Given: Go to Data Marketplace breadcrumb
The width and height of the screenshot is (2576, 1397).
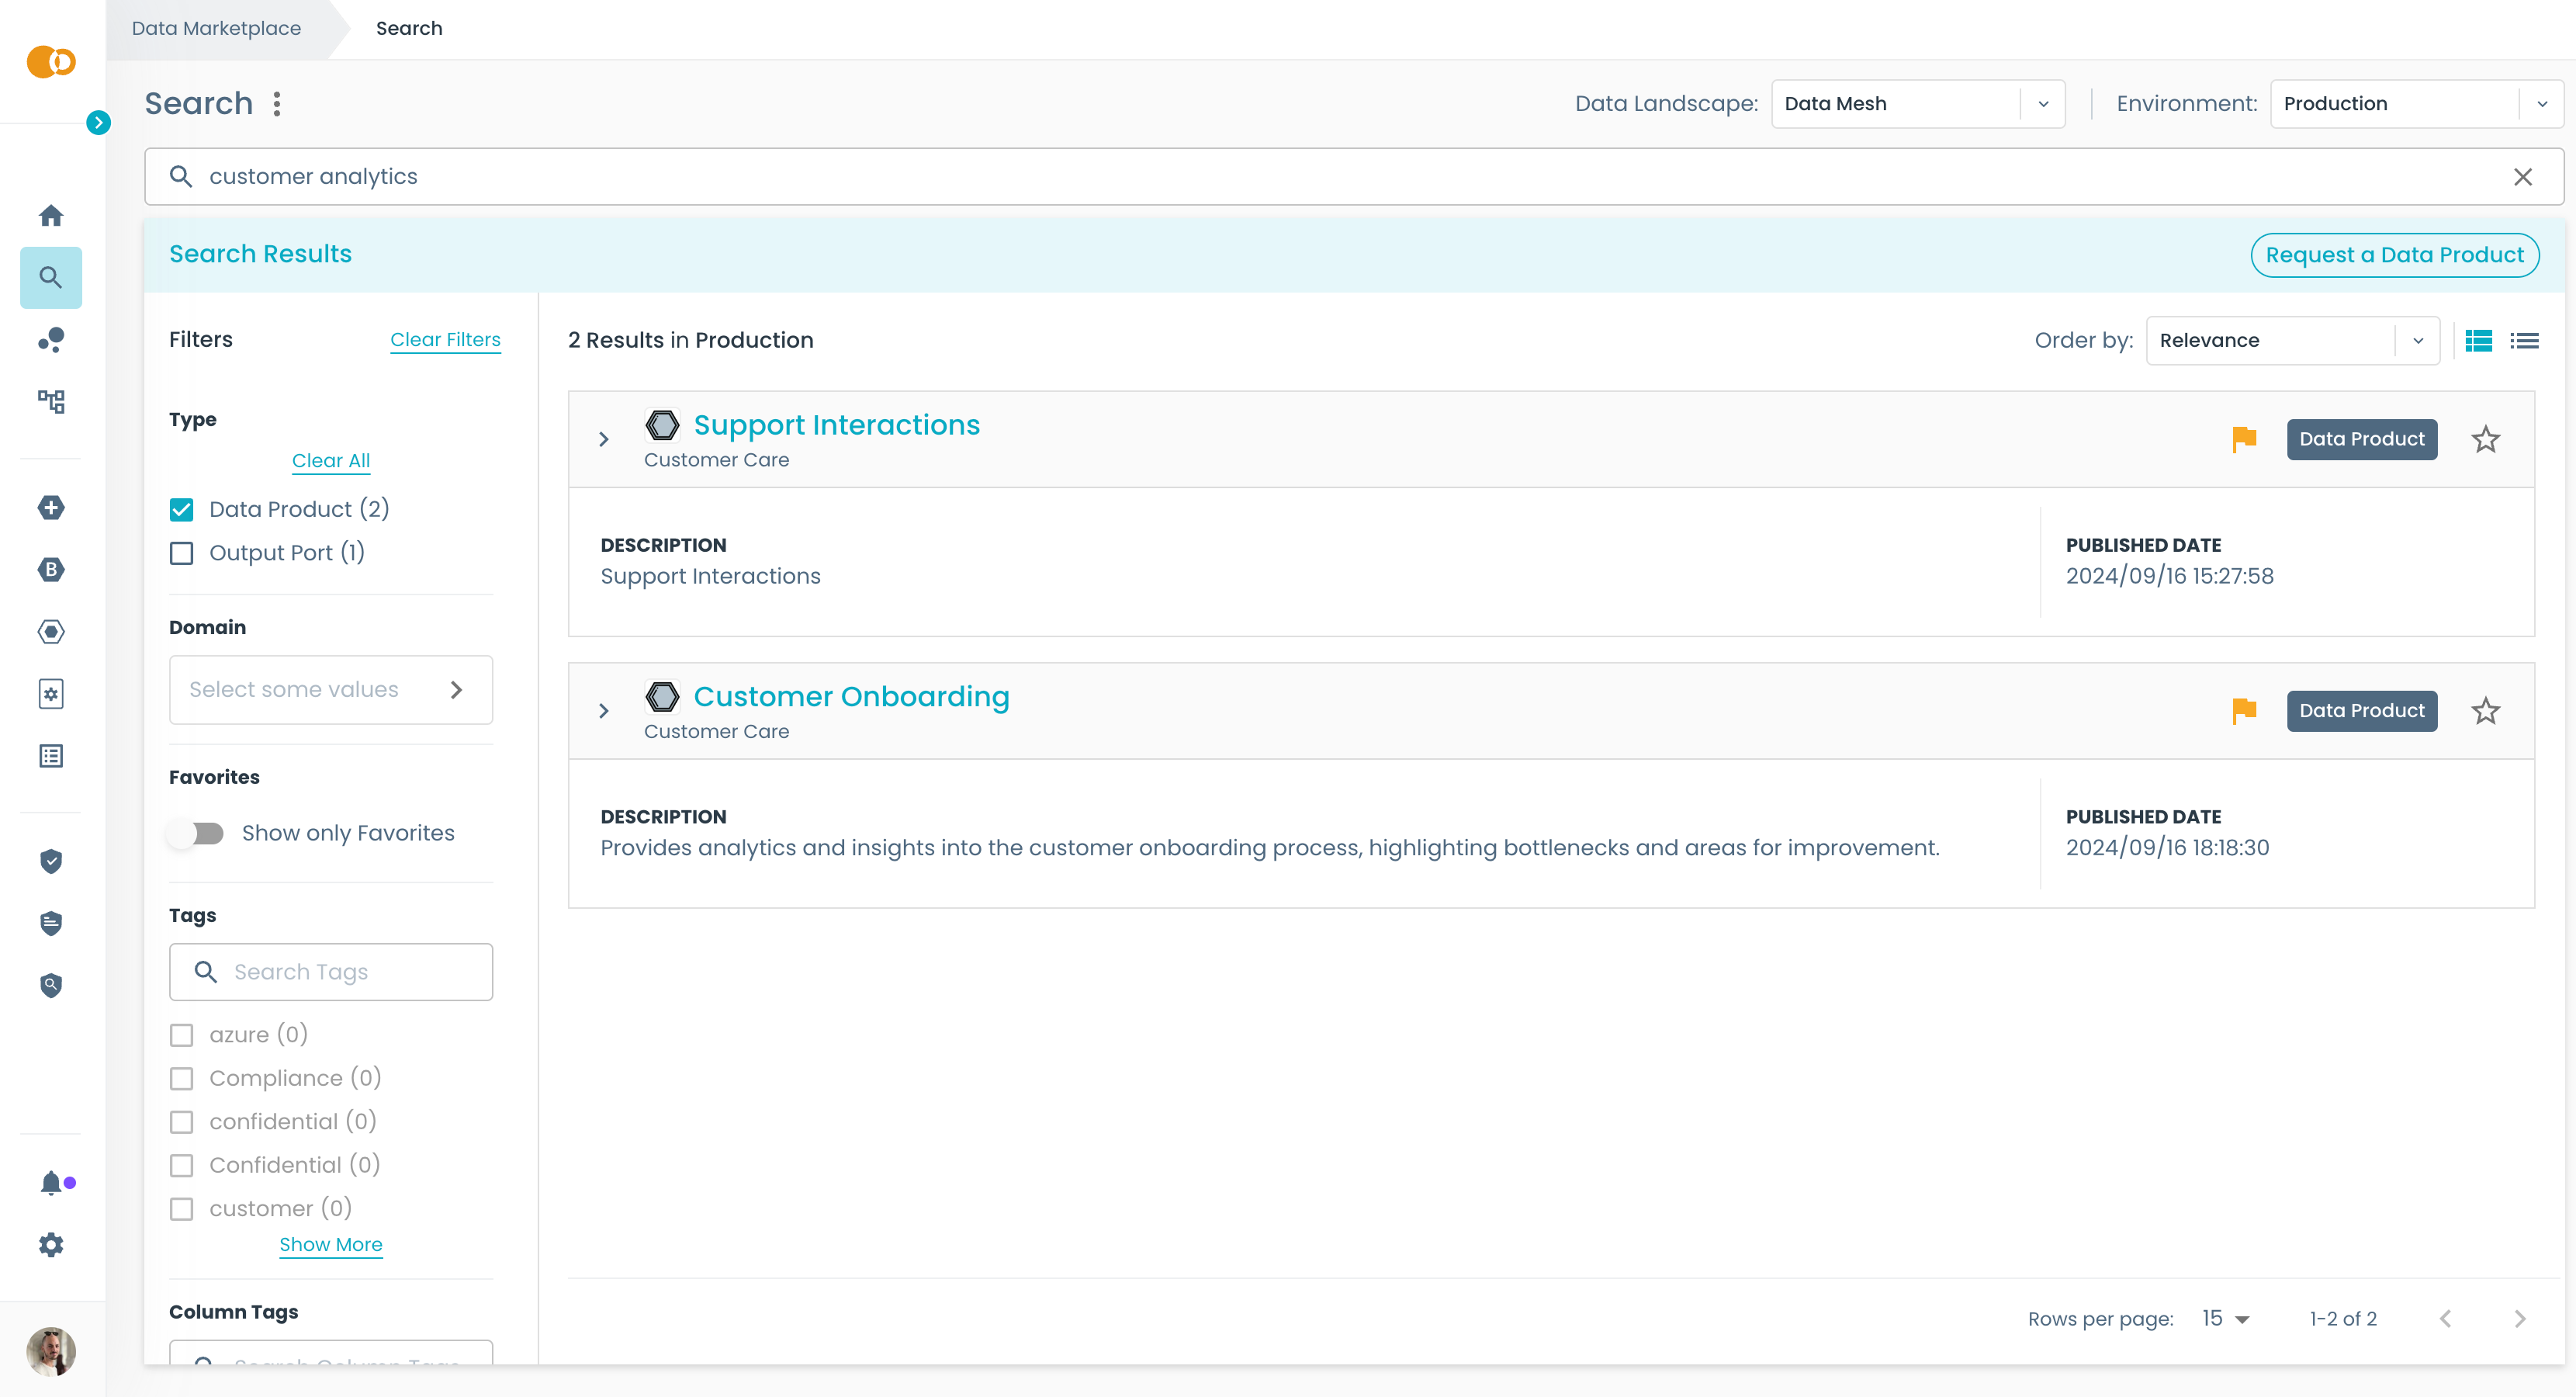Looking at the screenshot, I should [x=216, y=28].
